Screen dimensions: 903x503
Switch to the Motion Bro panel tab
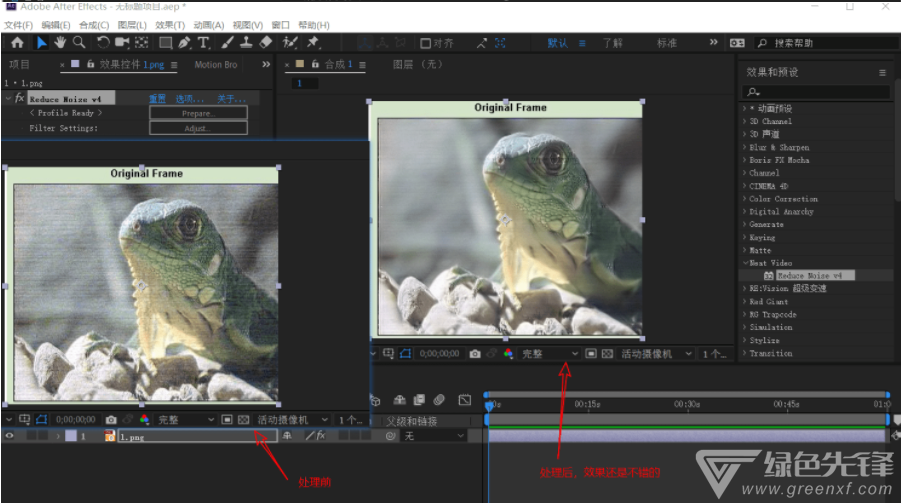tap(216, 65)
